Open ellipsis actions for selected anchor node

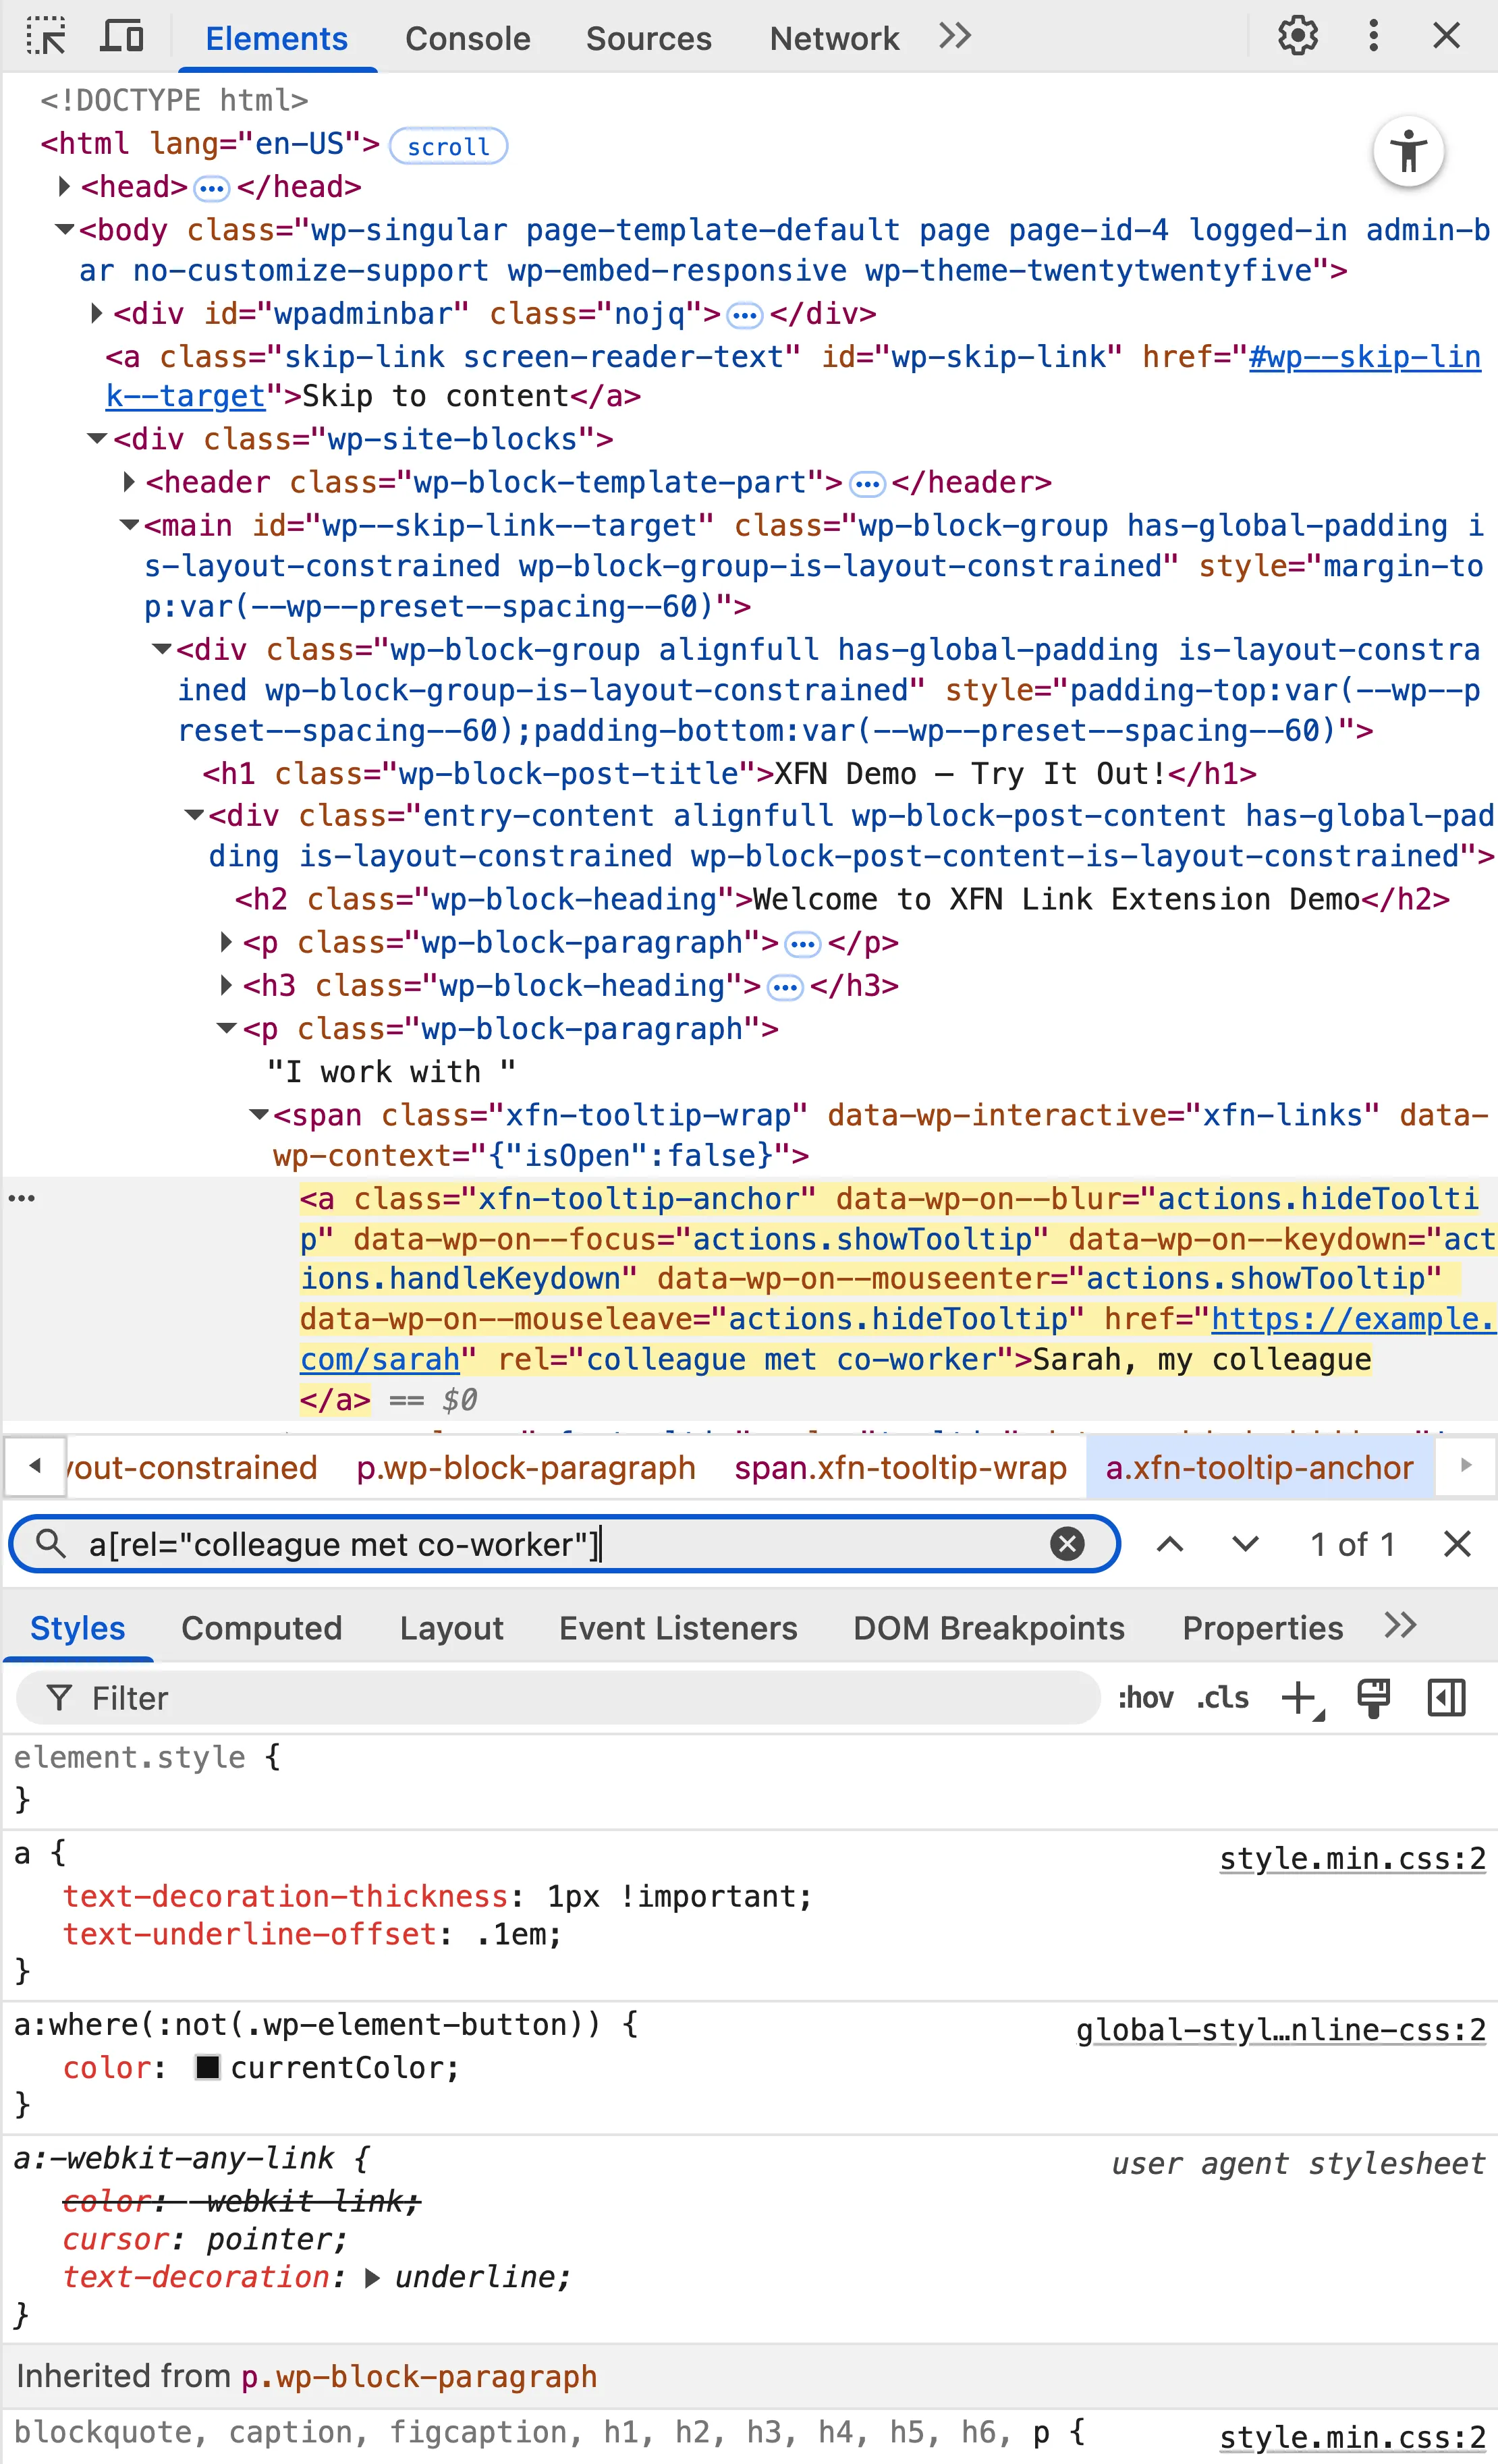pyautogui.click(x=22, y=1198)
